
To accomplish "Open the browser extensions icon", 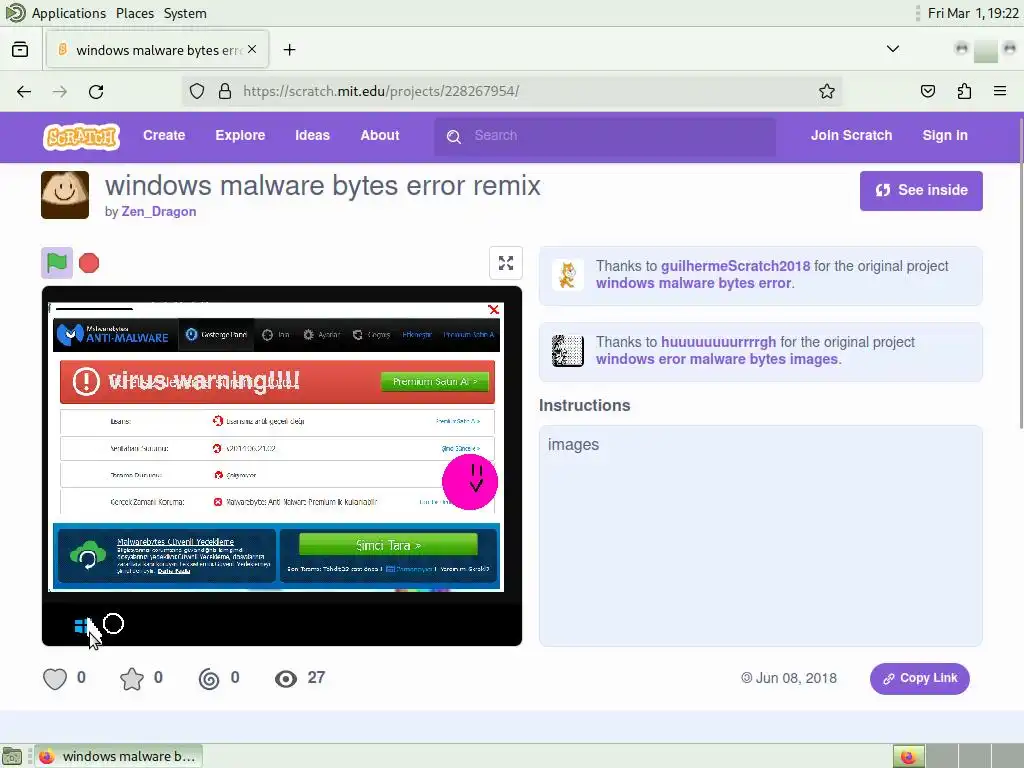I will 964,91.
